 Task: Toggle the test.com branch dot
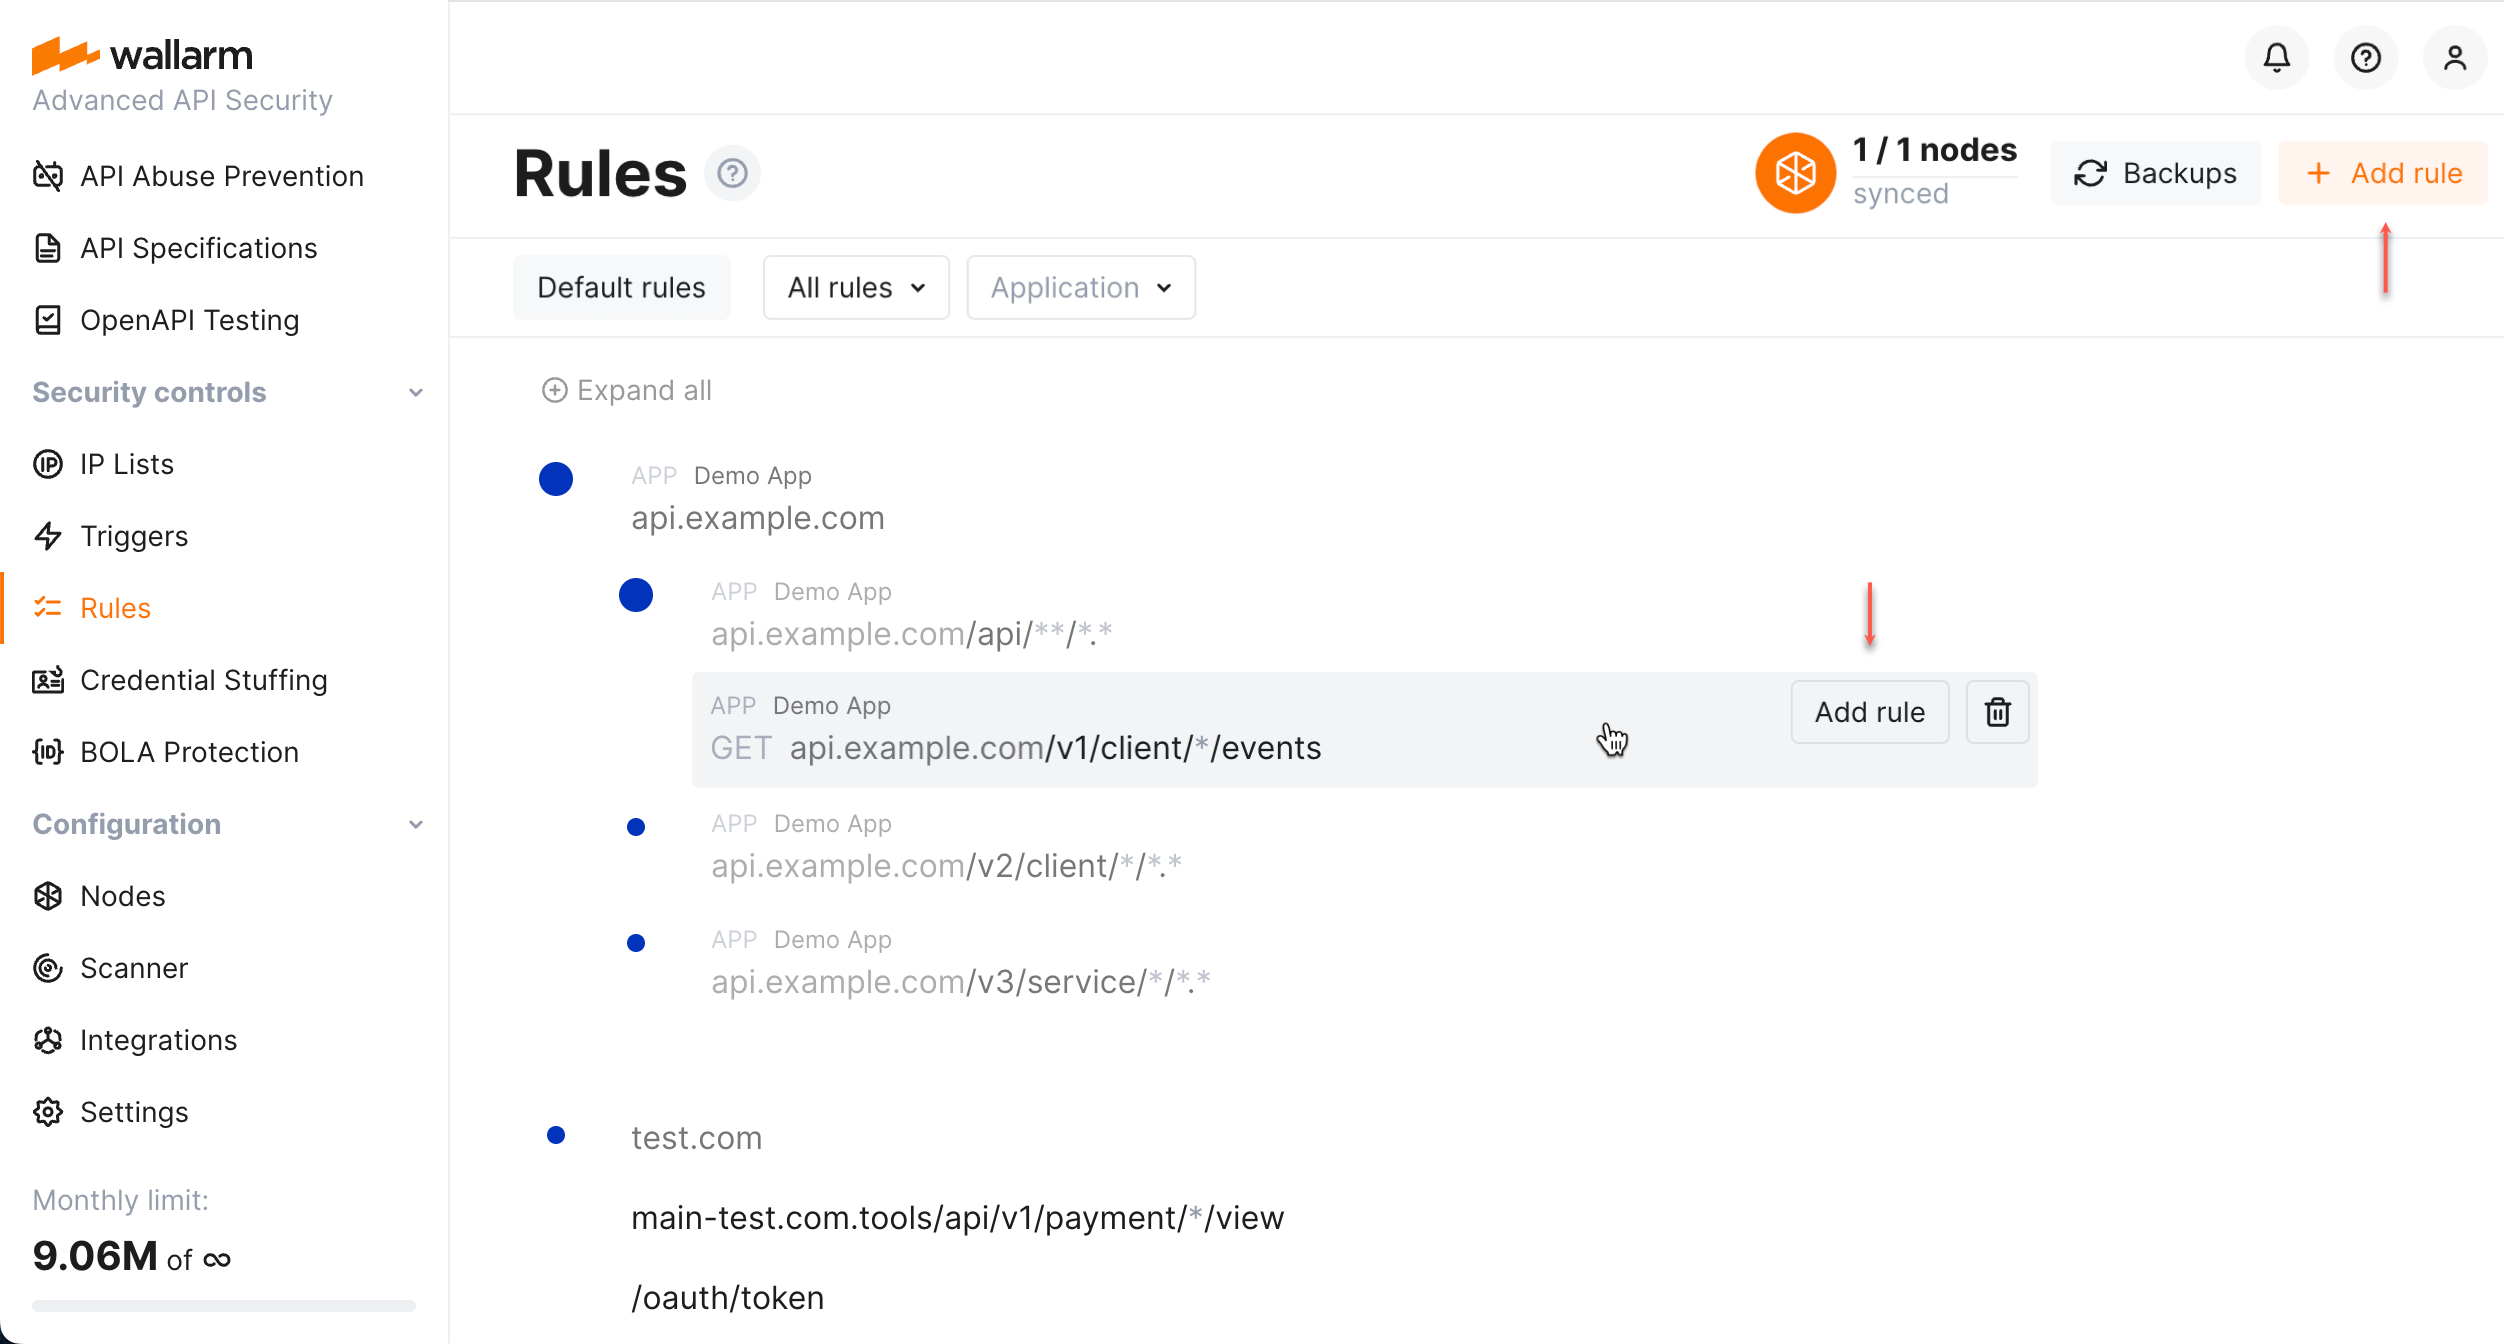(x=556, y=1135)
